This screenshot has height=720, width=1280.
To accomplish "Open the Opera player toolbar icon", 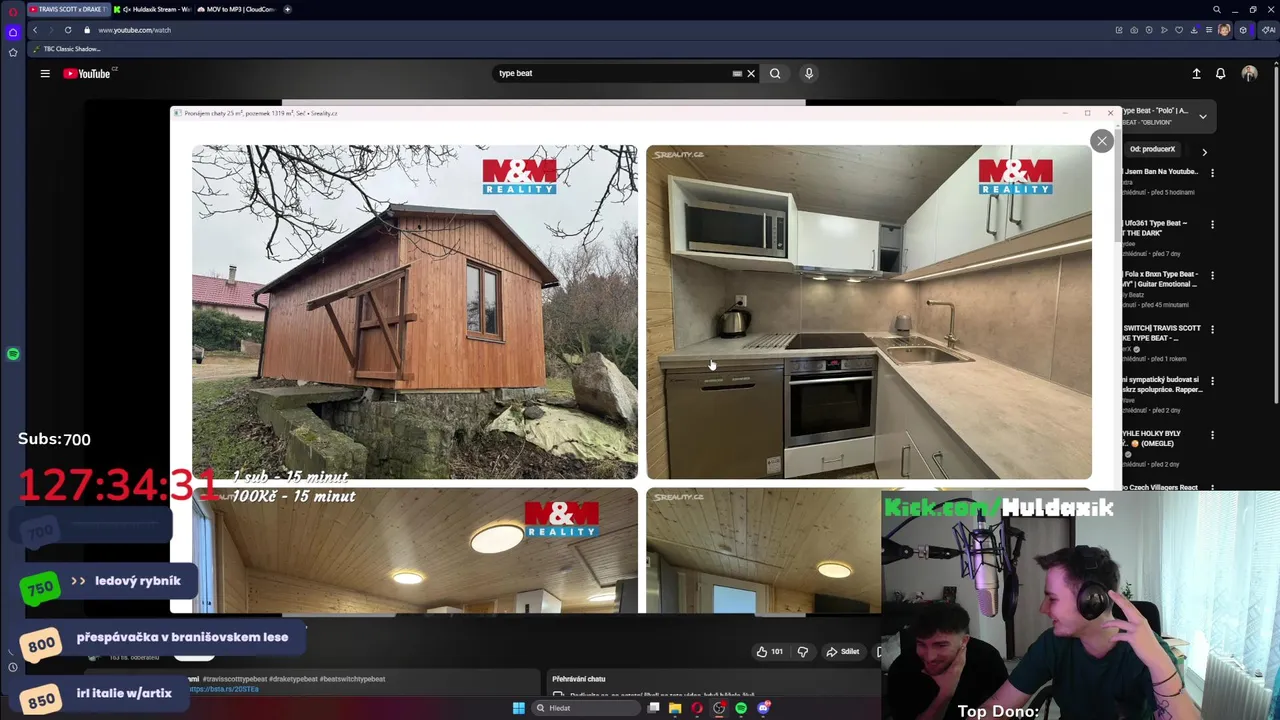I will click(x=1164, y=30).
